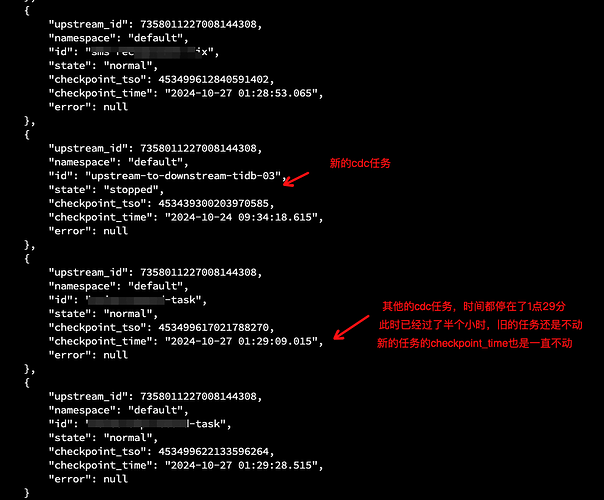The height and width of the screenshot is (500, 604).
Task: Click the "stopped" state value
Action: click(131, 190)
